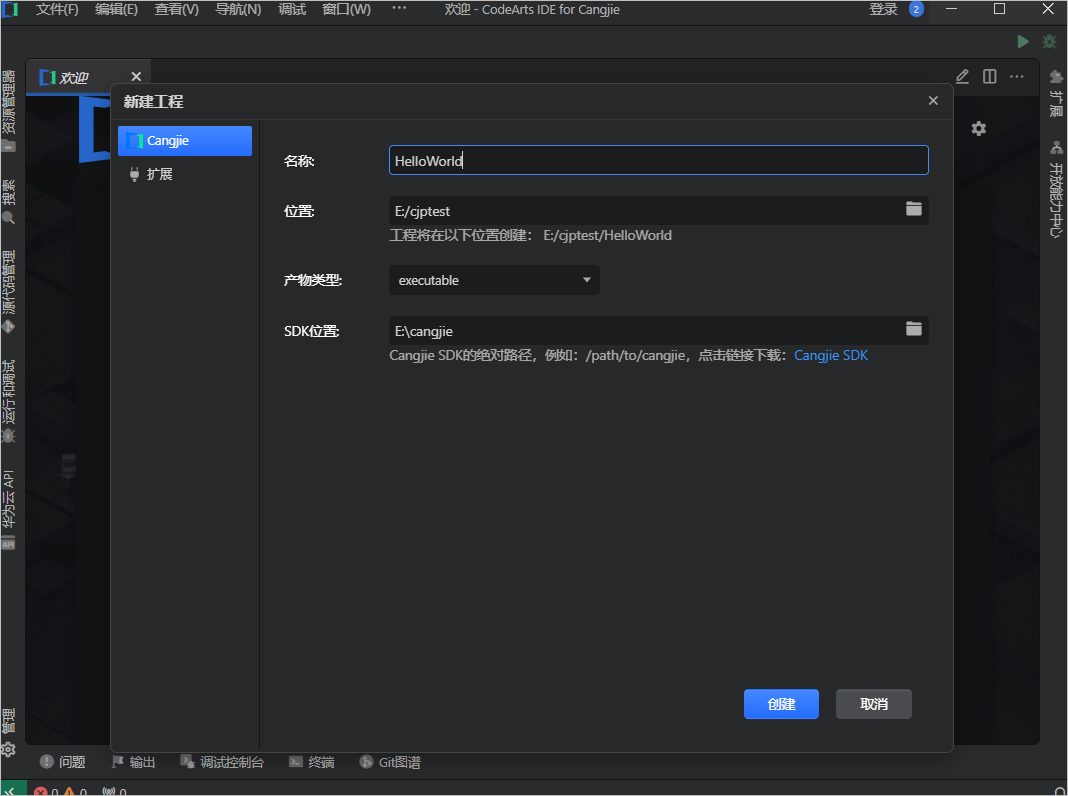Select Cangjie project type in dialog list
The image size is (1068, 796).
[x=185, y=140]
